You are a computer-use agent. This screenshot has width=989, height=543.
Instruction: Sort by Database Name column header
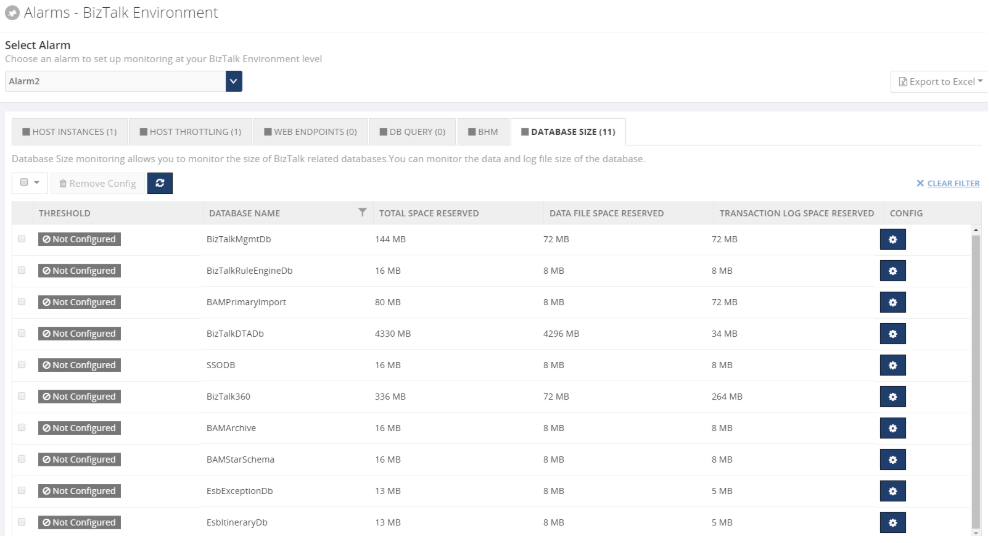tap(245, 213)
